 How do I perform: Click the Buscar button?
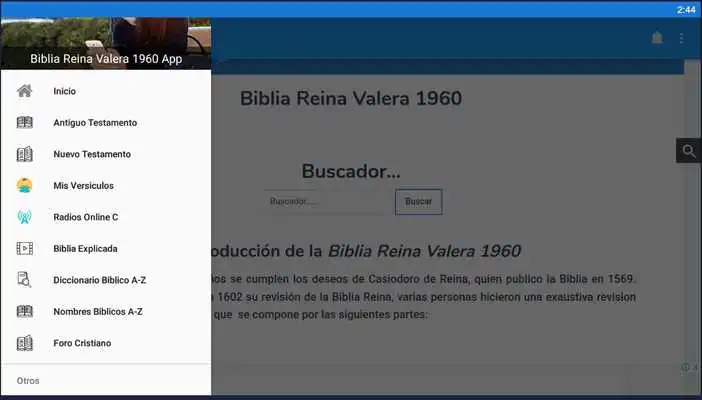pyautogui.click(x=419, y=202)
